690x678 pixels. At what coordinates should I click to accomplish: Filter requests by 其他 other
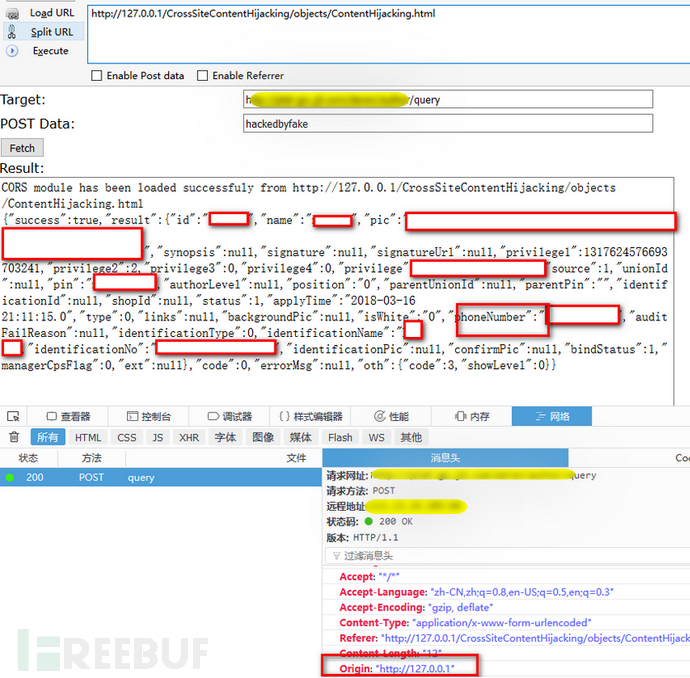[x=411, y=437]
